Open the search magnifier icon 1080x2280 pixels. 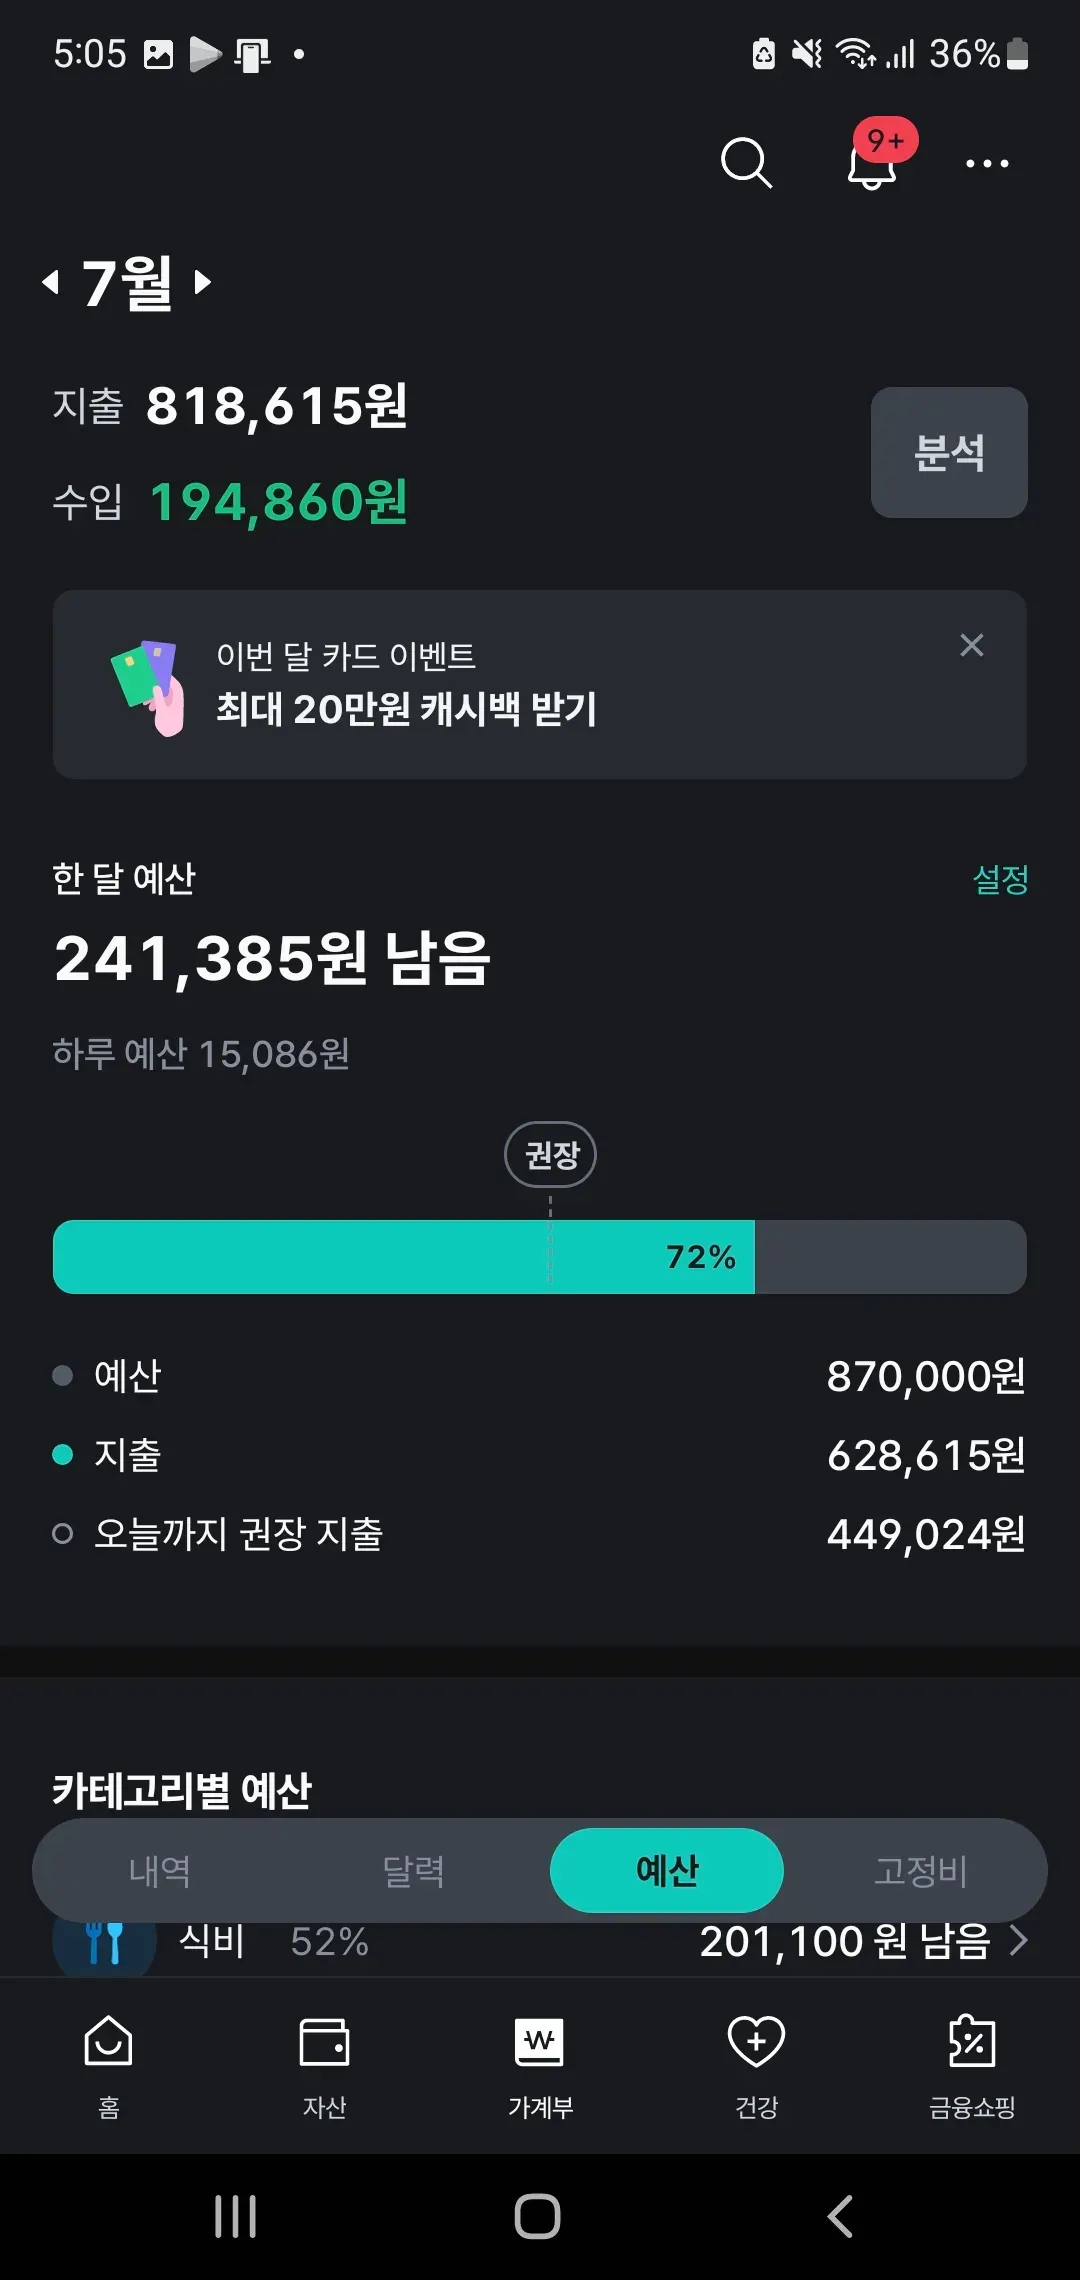[x=746, y=163]
